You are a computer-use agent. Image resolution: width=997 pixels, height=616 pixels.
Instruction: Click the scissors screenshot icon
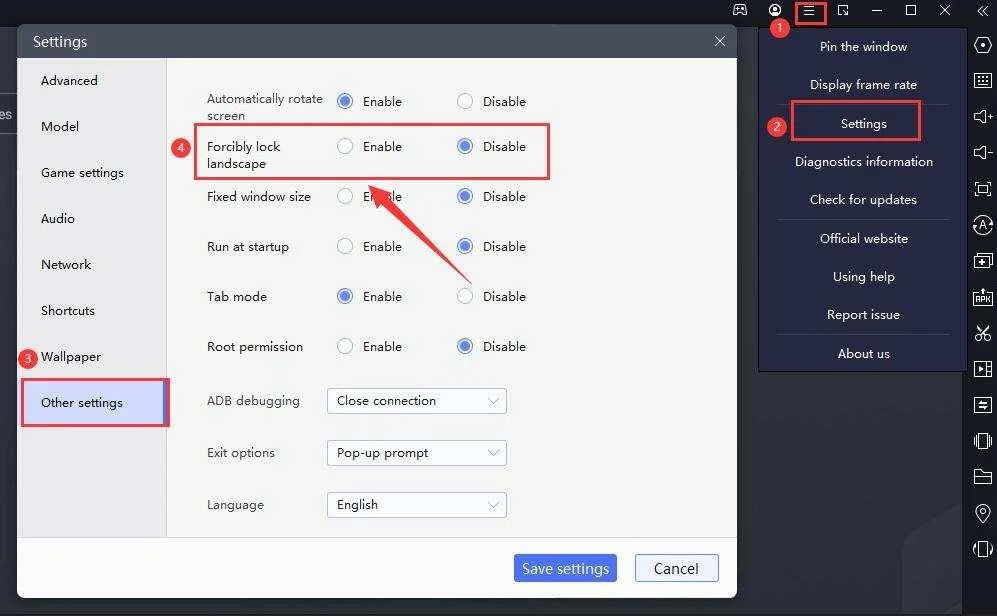(x=982, y=332)
